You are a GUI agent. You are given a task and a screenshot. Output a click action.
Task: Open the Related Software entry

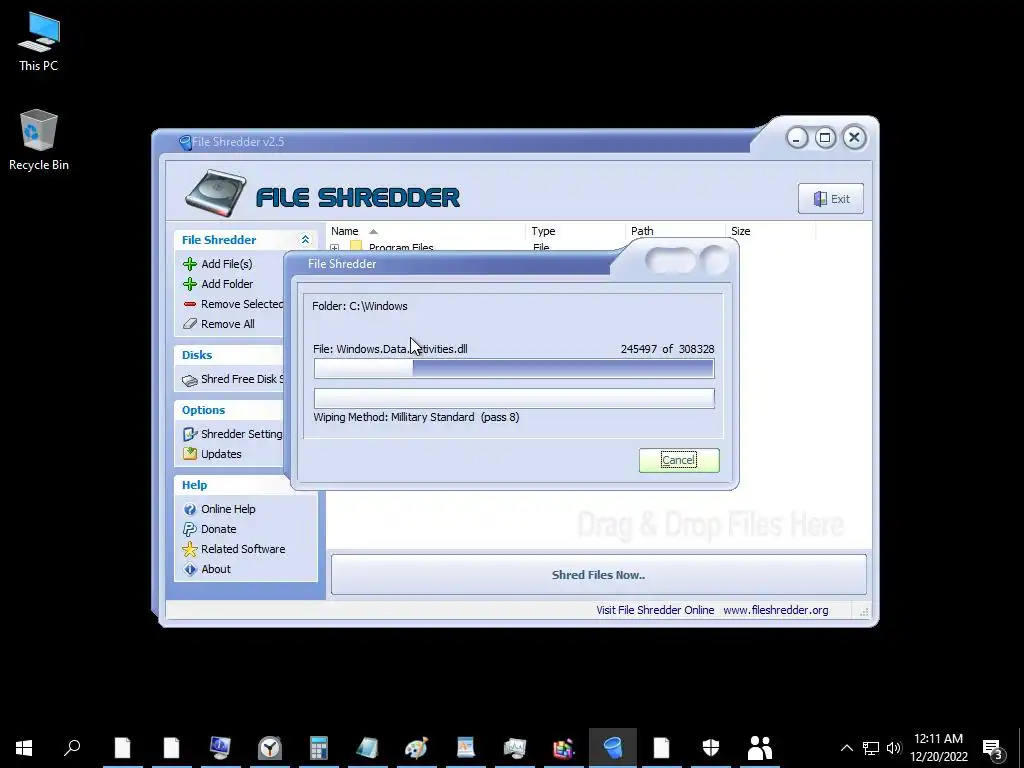(243, 549)
